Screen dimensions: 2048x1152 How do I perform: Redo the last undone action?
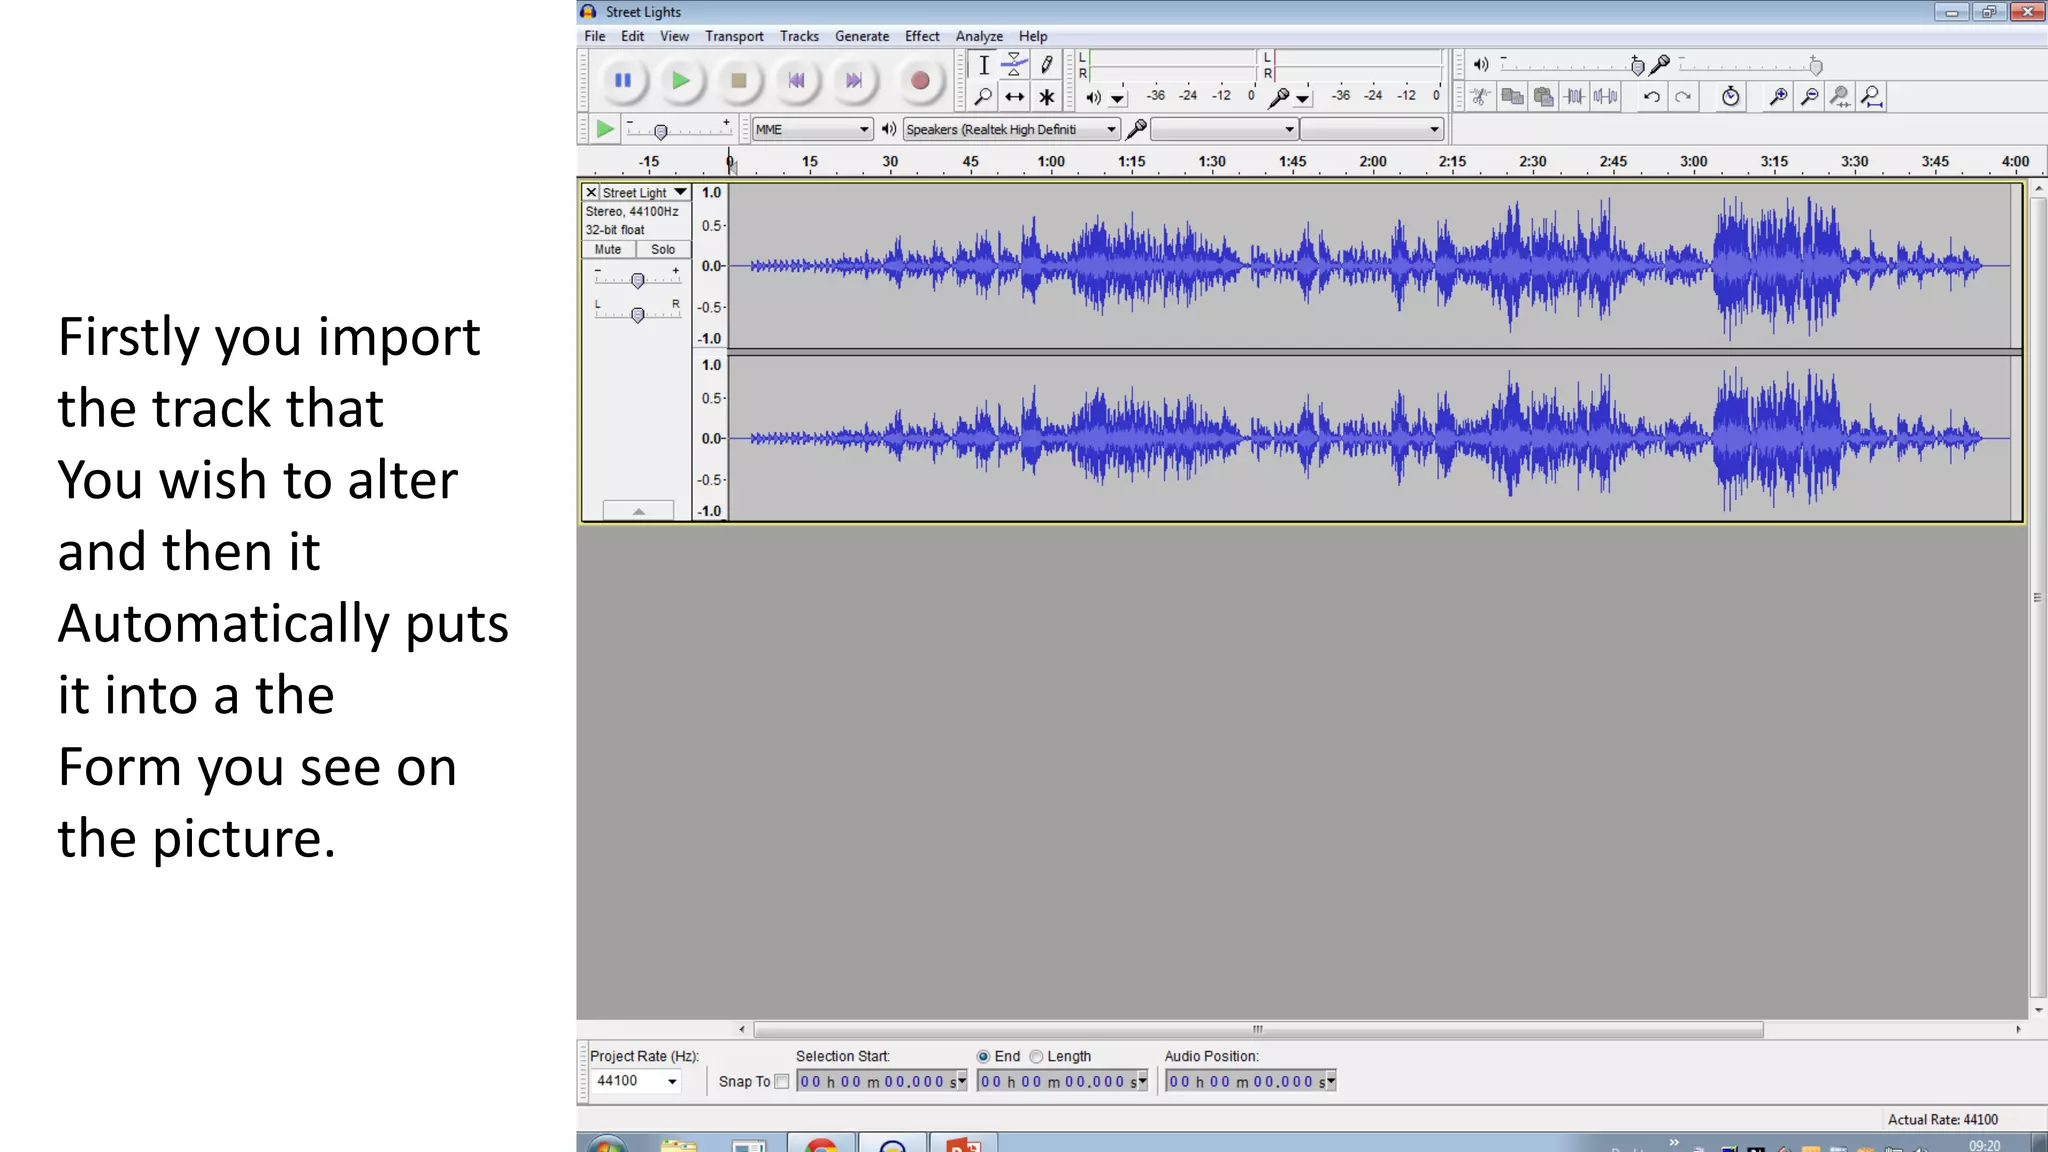coord(1684,97)
